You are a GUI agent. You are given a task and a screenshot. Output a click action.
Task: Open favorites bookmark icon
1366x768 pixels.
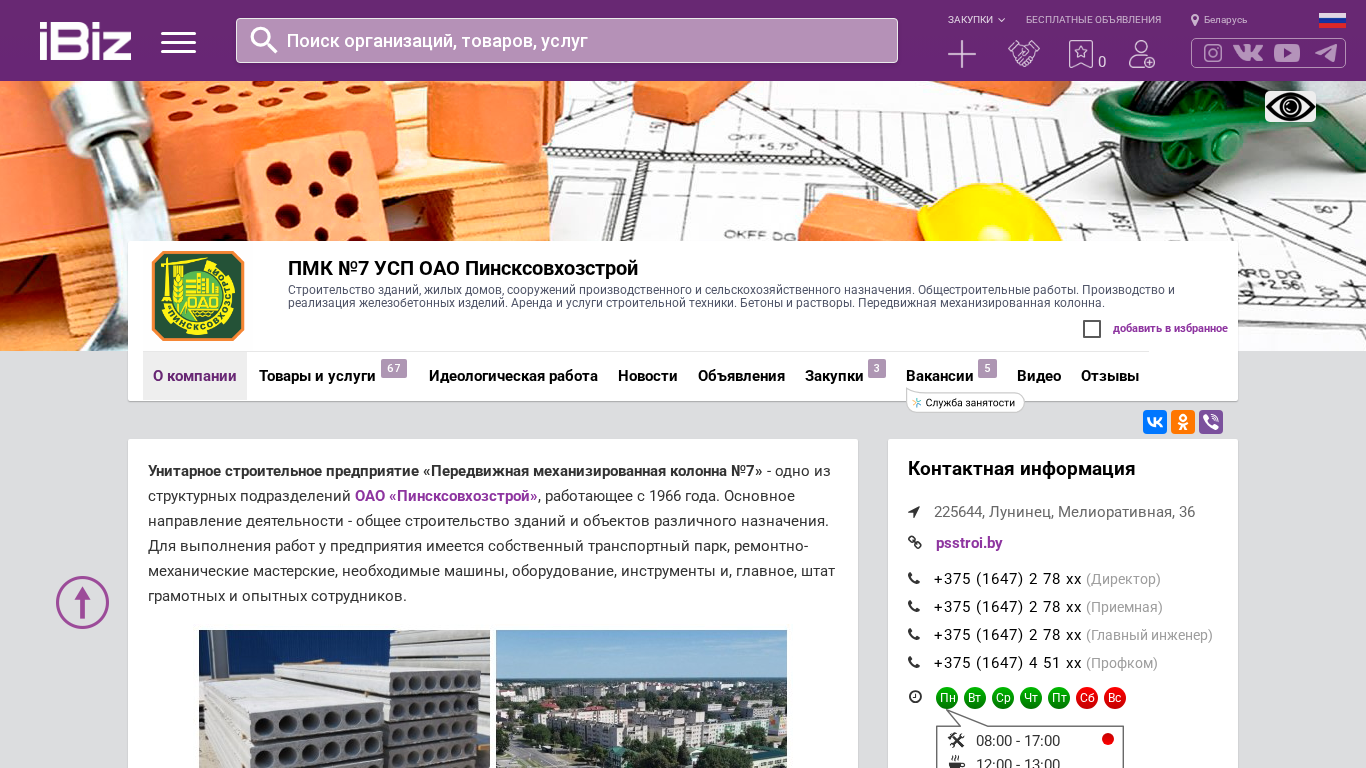(x=1081, y=54)
